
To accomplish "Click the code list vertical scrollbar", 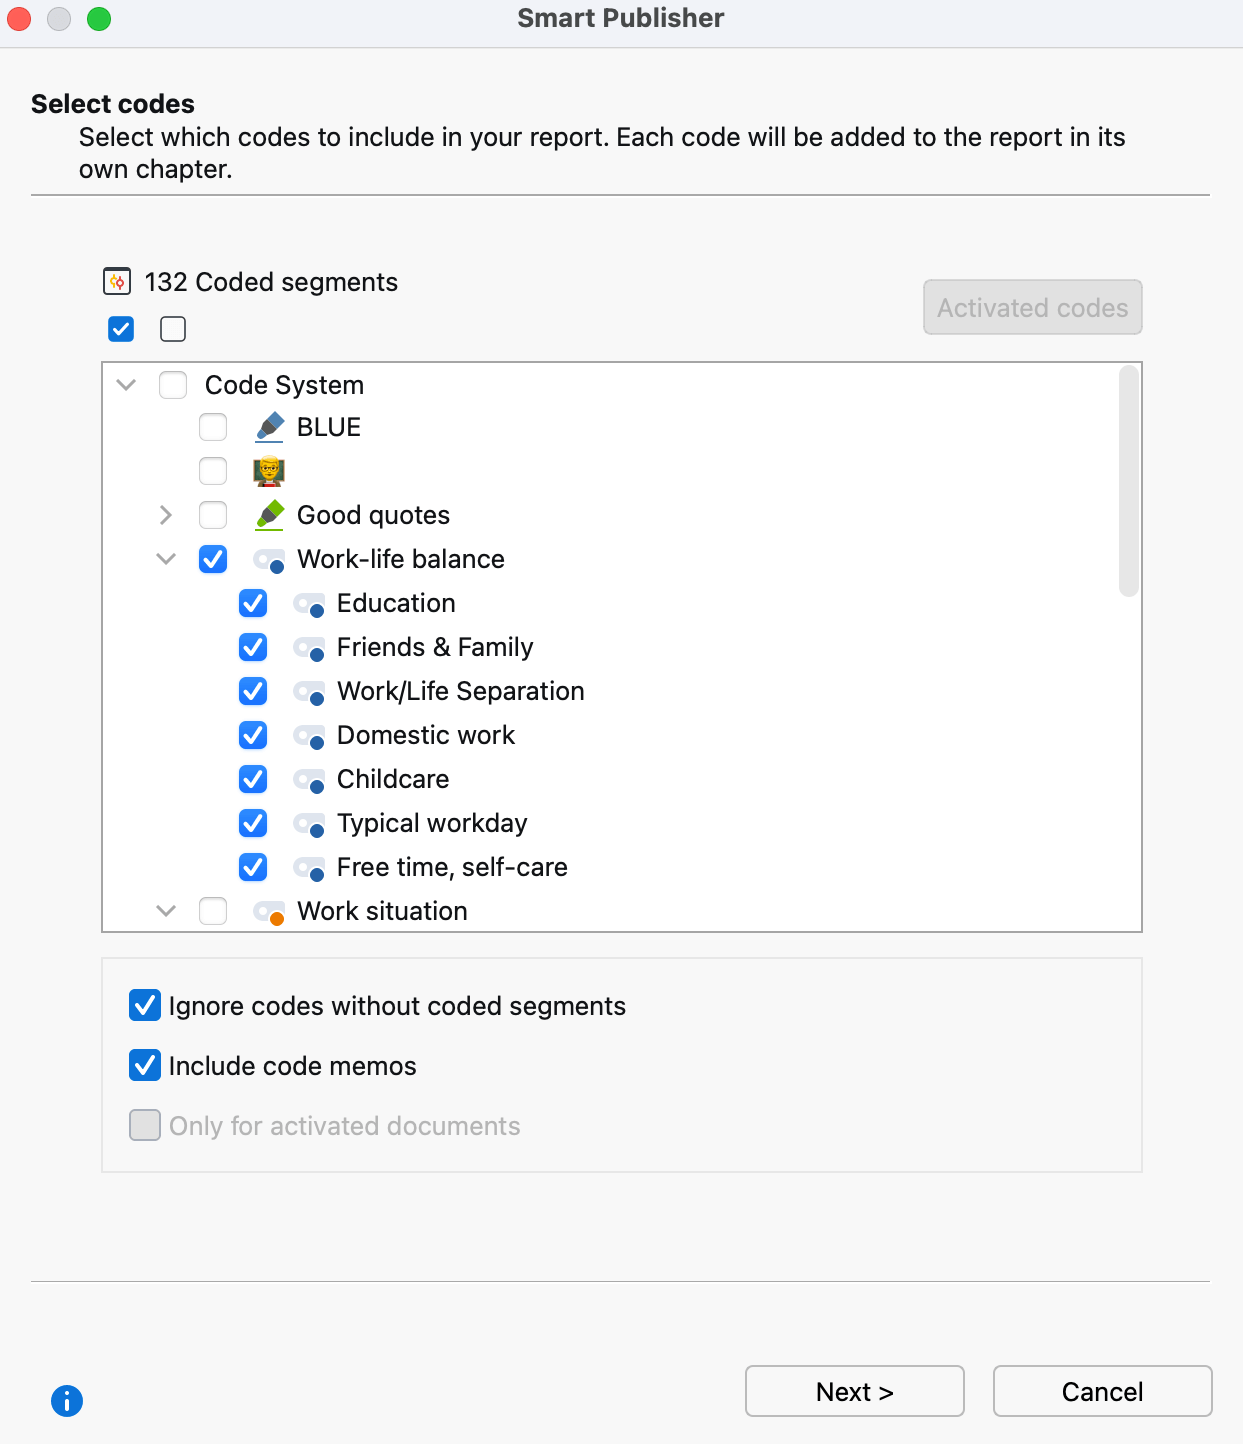I will (x=1128, y=482).
